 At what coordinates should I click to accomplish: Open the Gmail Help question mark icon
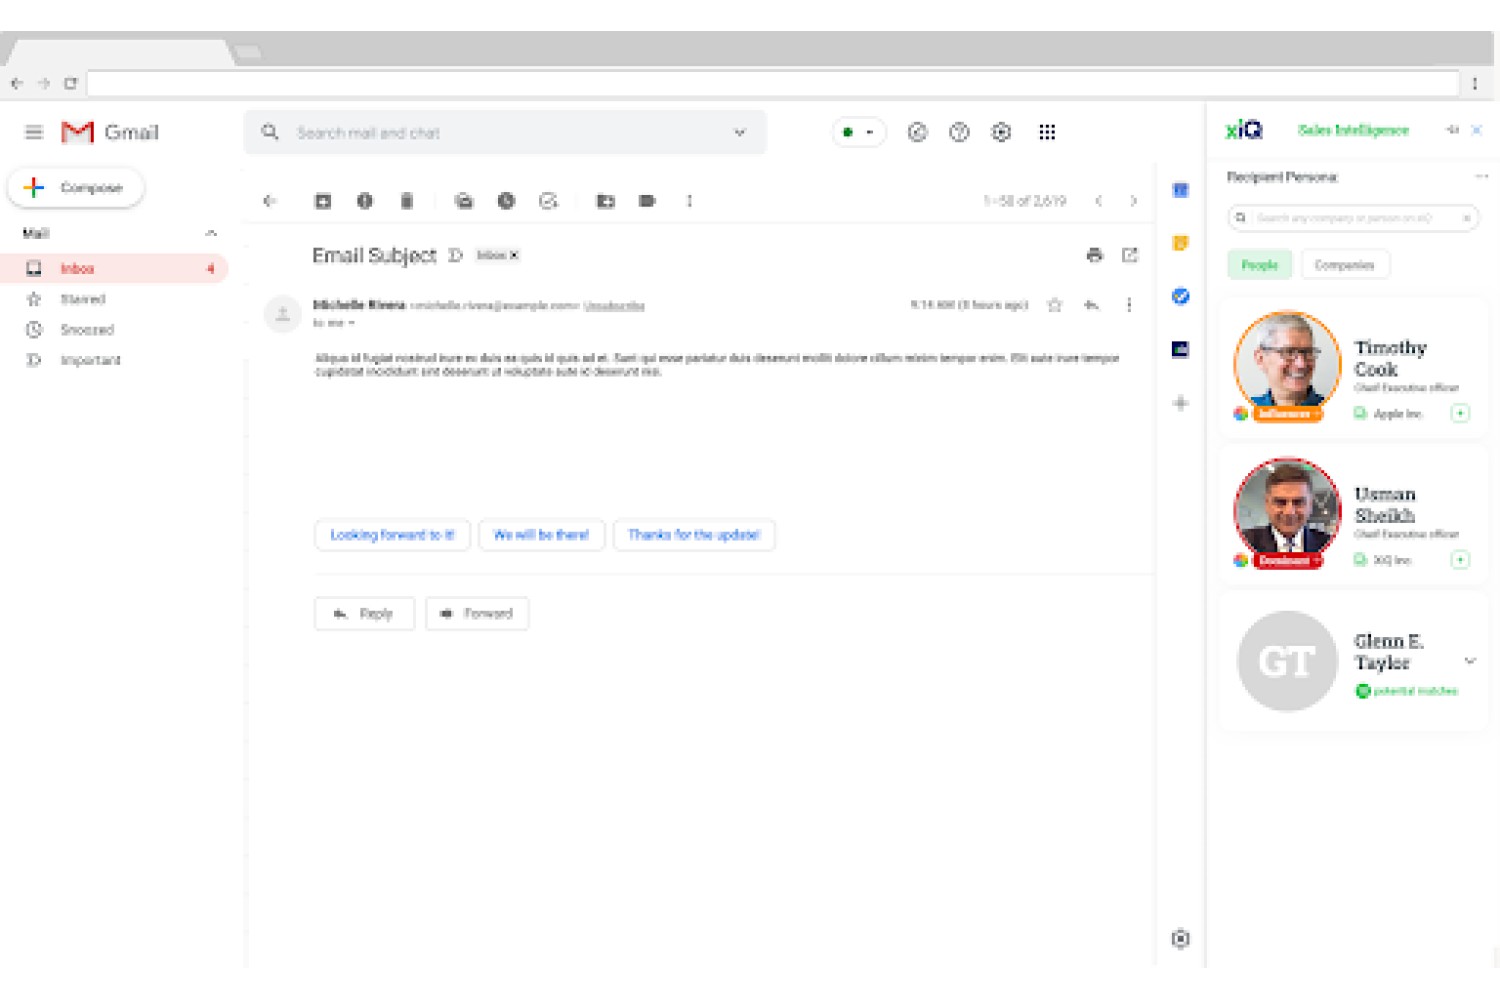pos(959,132)
